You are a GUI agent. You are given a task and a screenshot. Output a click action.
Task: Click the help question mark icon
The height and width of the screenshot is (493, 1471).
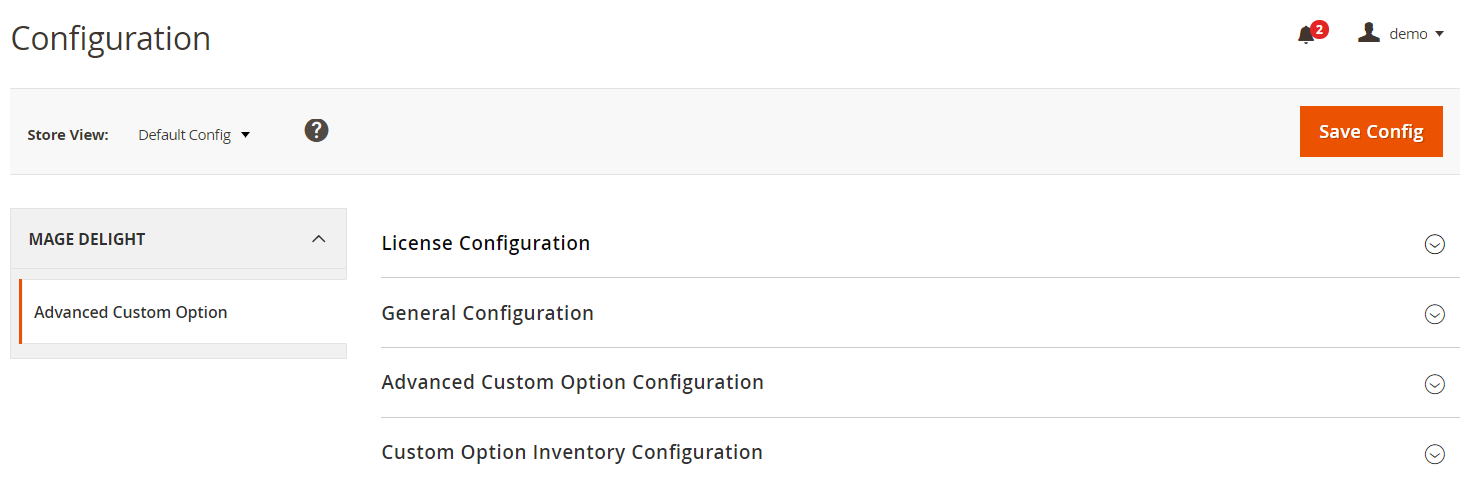pos(316,130)
